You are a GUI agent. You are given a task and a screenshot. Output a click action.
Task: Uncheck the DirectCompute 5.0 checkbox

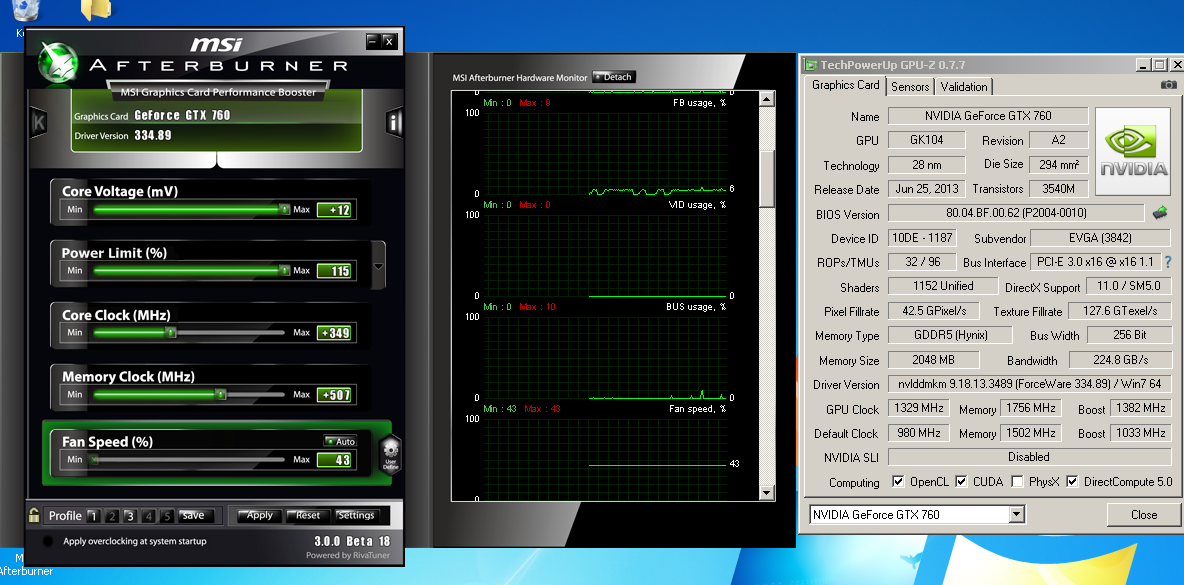(1072, 482)
